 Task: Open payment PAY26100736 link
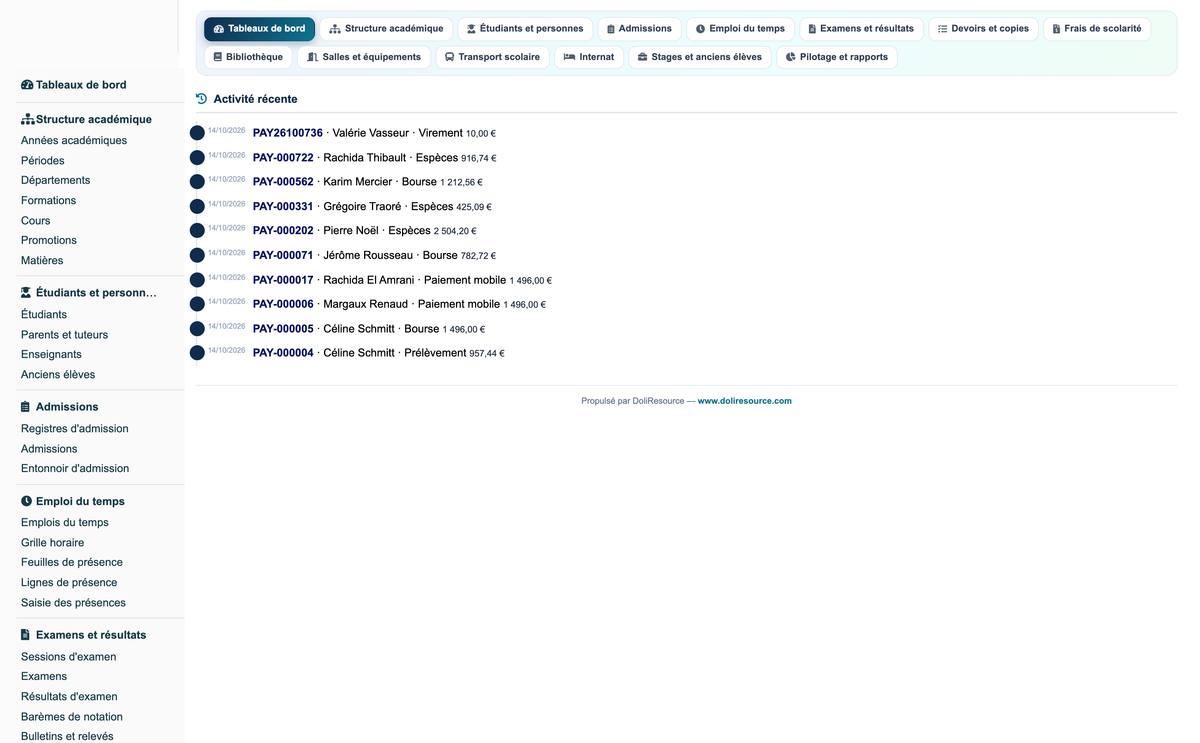(288, 133)
